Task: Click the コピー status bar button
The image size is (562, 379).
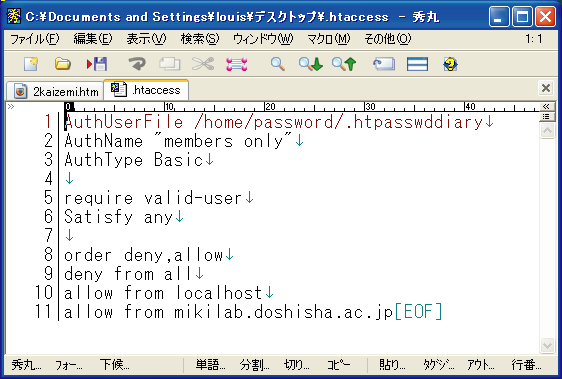Action: point(338,365)
